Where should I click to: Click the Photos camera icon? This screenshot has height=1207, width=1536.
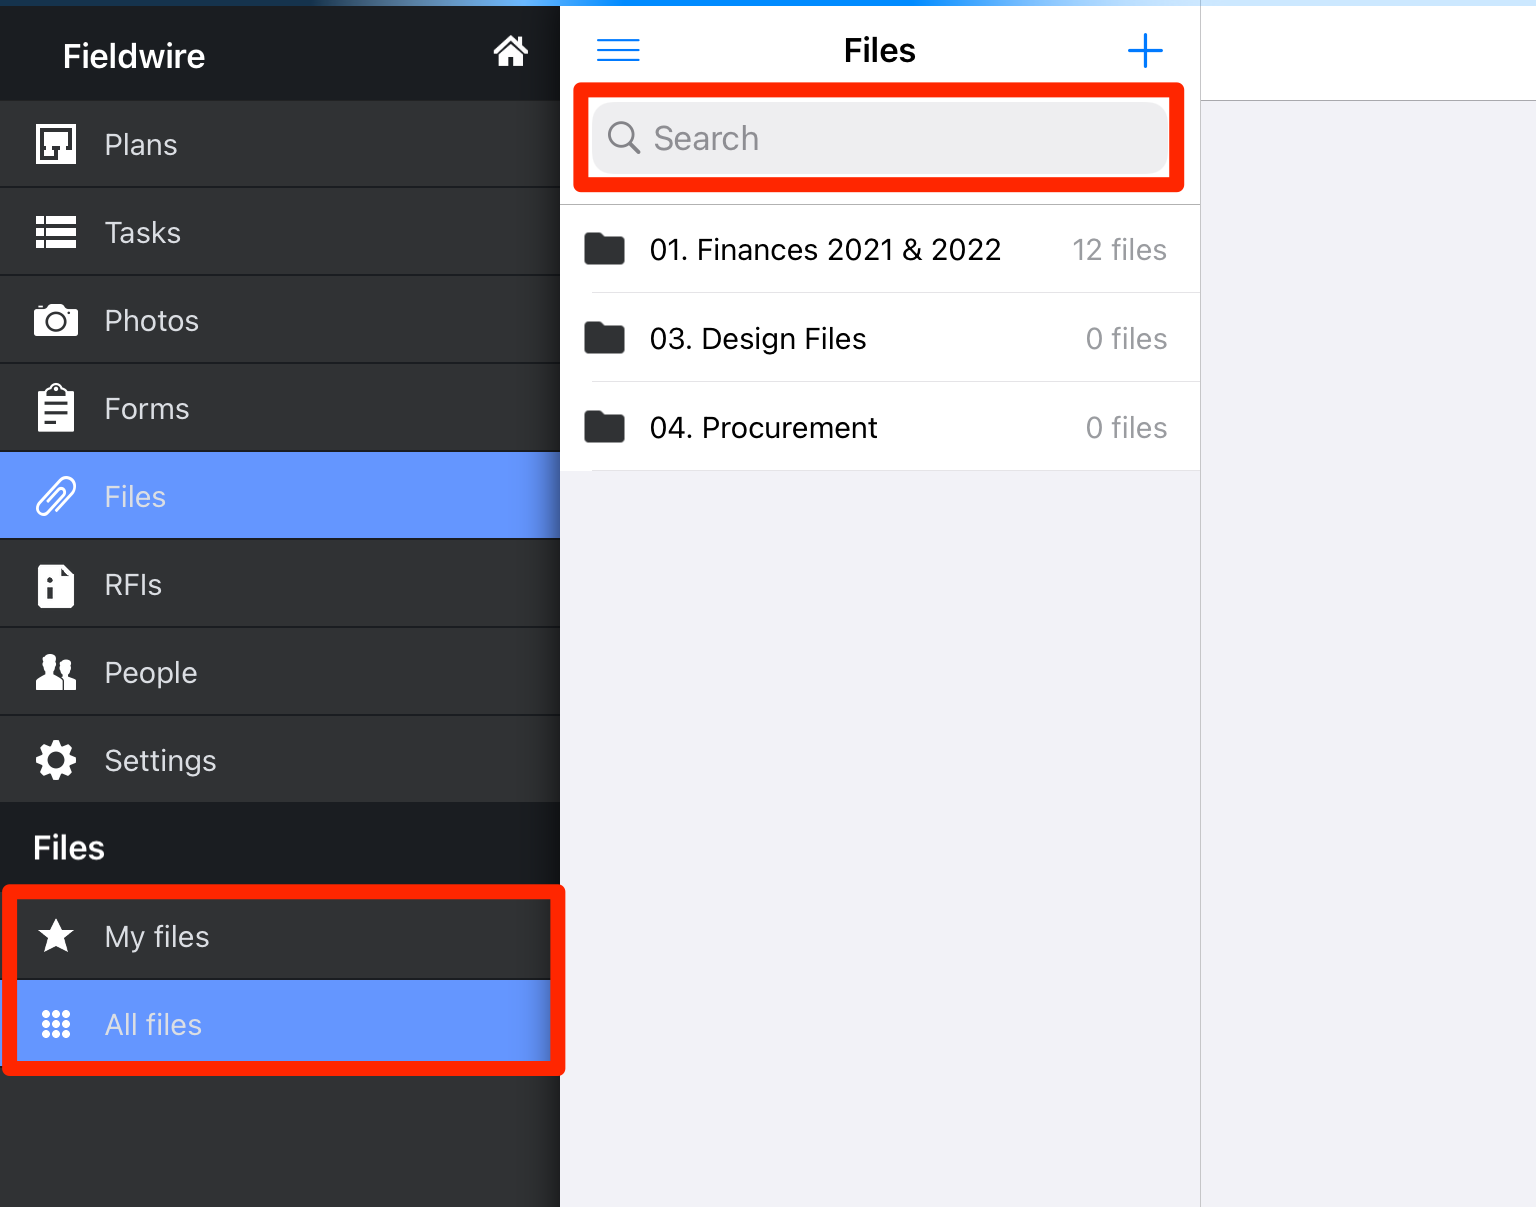(56, 320)
